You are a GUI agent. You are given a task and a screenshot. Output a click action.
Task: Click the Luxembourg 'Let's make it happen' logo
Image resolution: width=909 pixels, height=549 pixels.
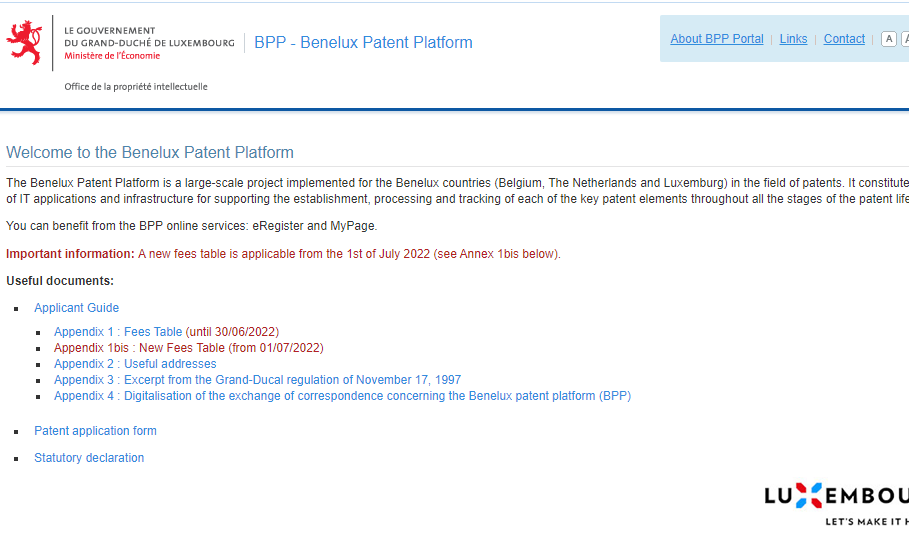[837, 504]
